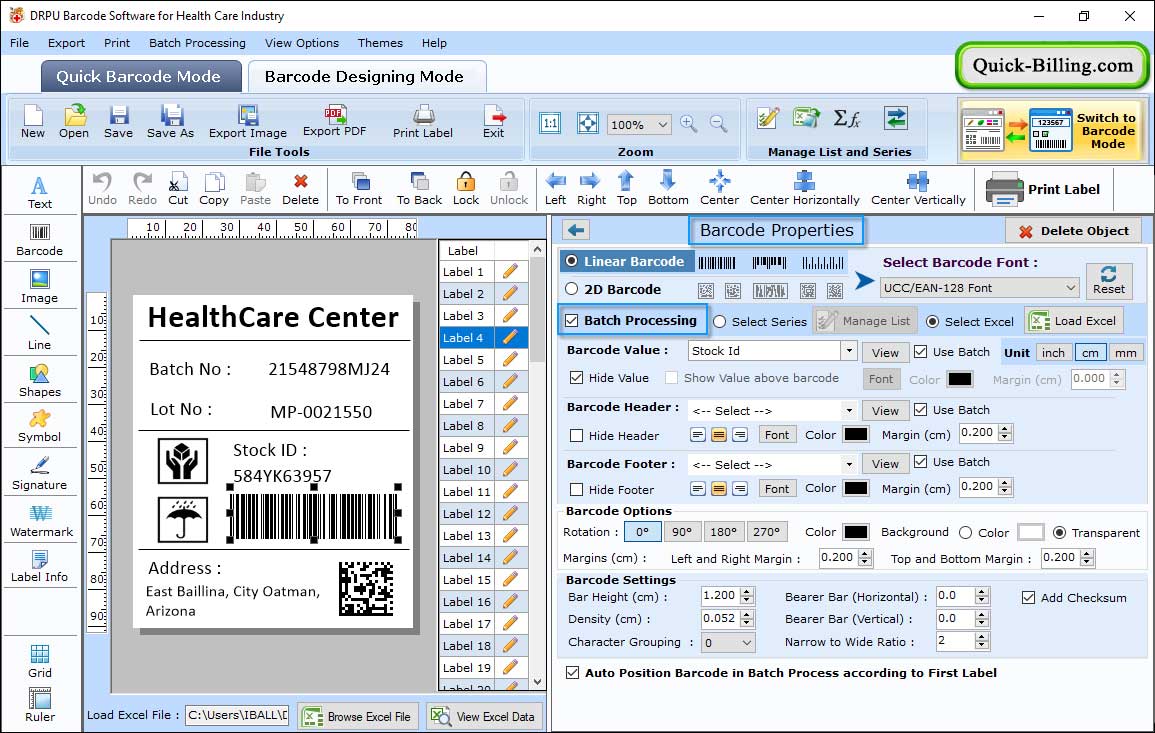Choose the Select Series radio option

pyautogui.click(x=720, y=321)
